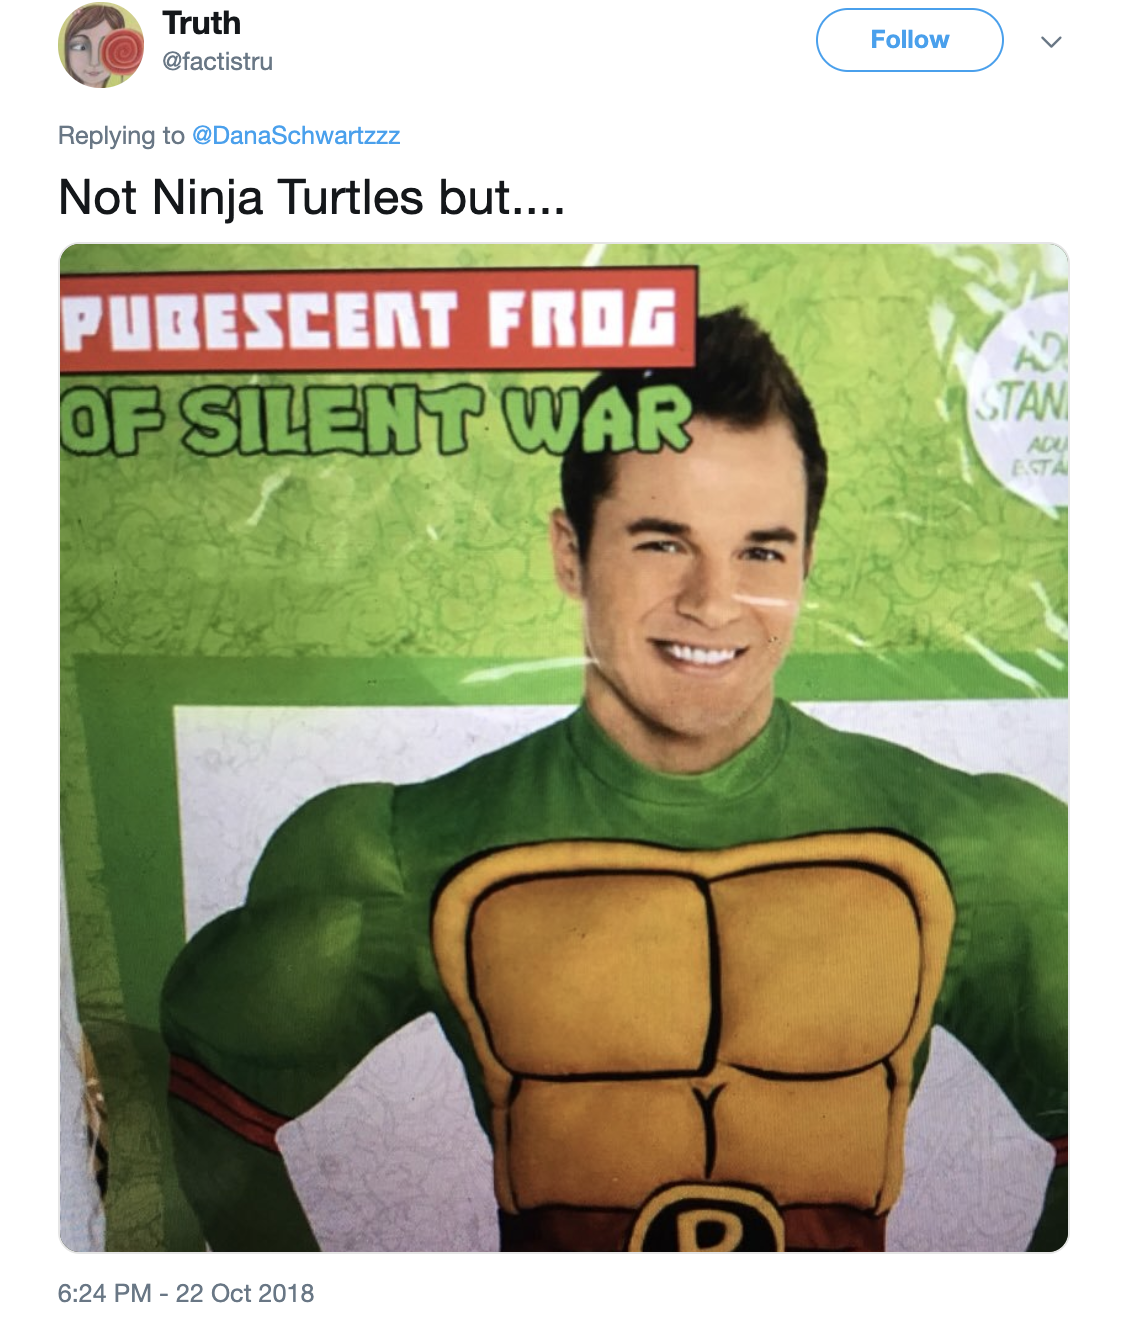Open the tweet options chevron menu
Viewport: 1126px width, 1320px height.
click(1050, 42)
